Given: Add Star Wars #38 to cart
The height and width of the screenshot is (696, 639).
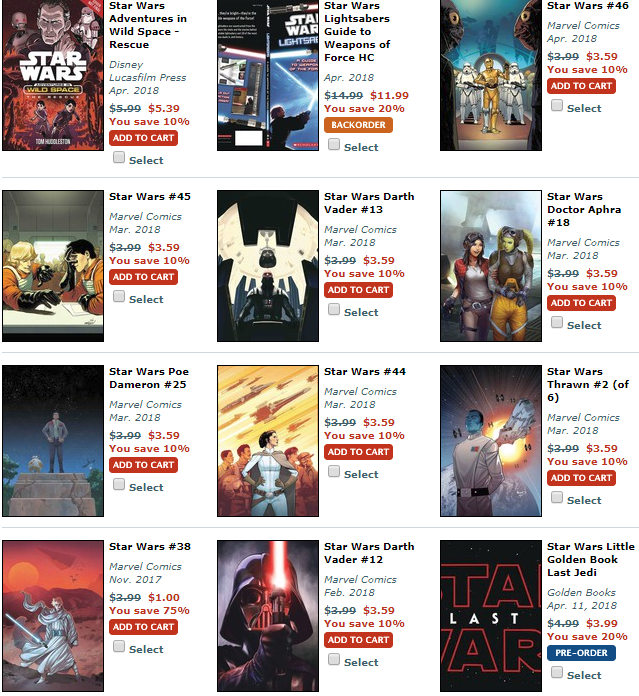Looking at the screenshot, I should point(143,627).
